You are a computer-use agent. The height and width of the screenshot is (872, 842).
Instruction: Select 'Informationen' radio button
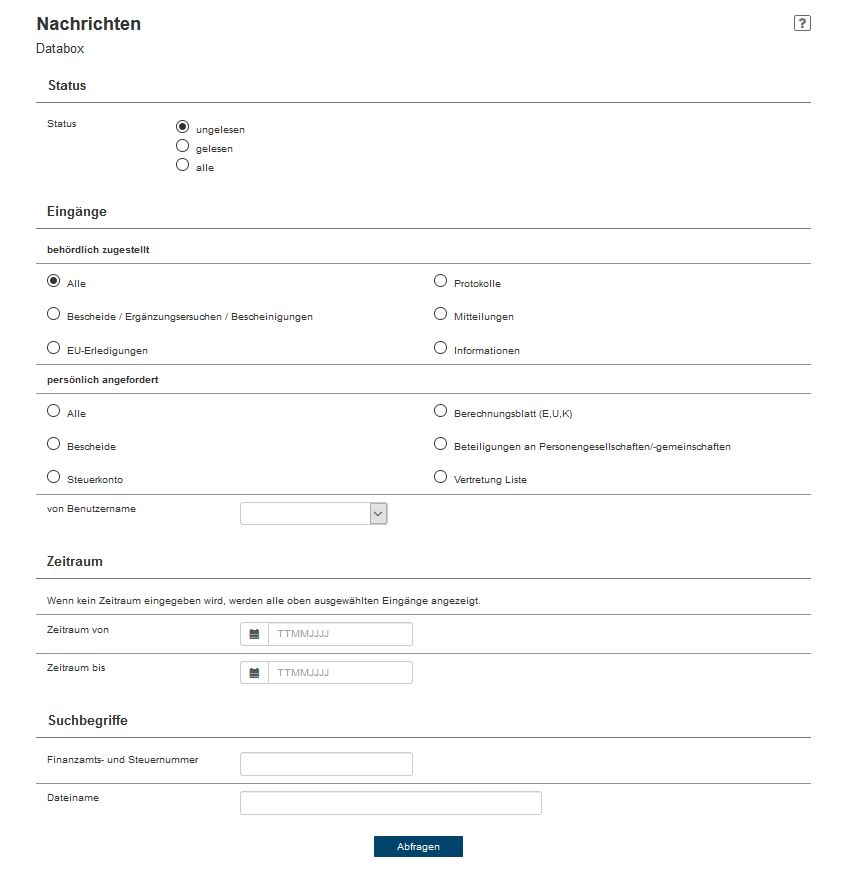440,348
